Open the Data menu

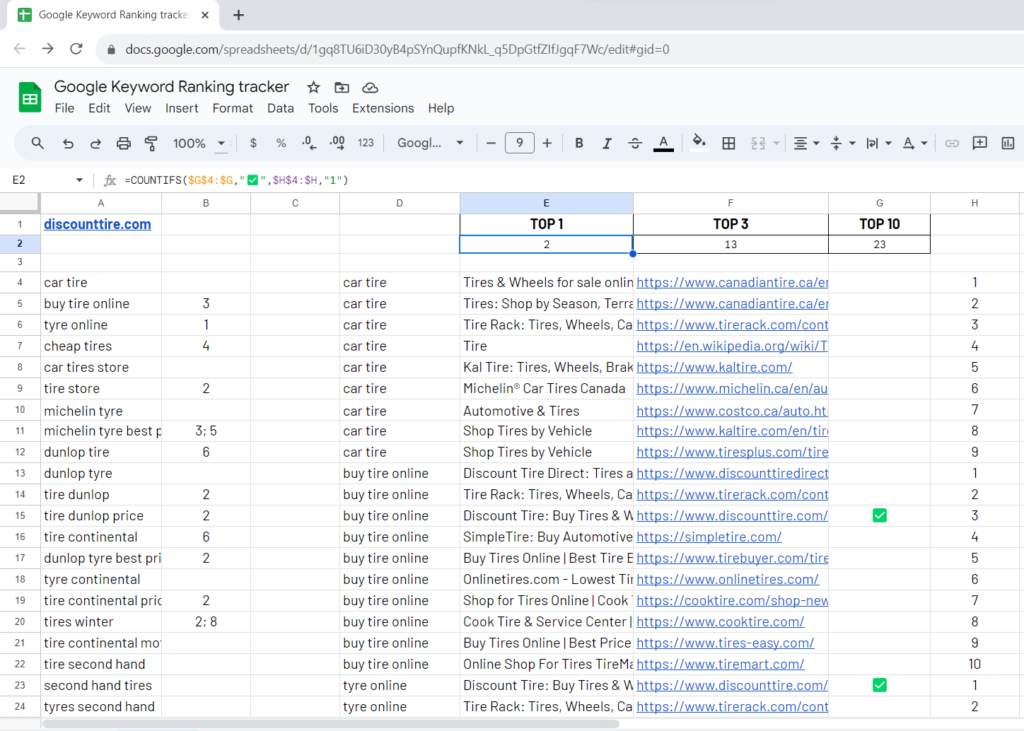(x=280, y=108)
